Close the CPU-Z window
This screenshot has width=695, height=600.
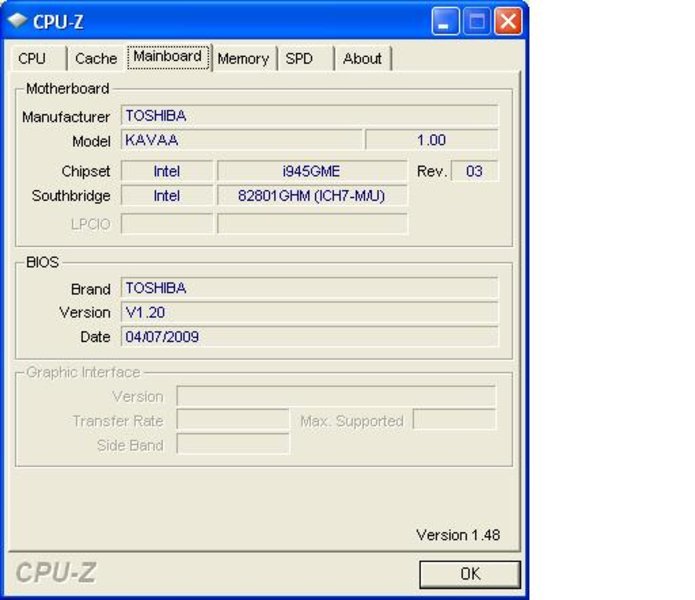pos(508,21)
